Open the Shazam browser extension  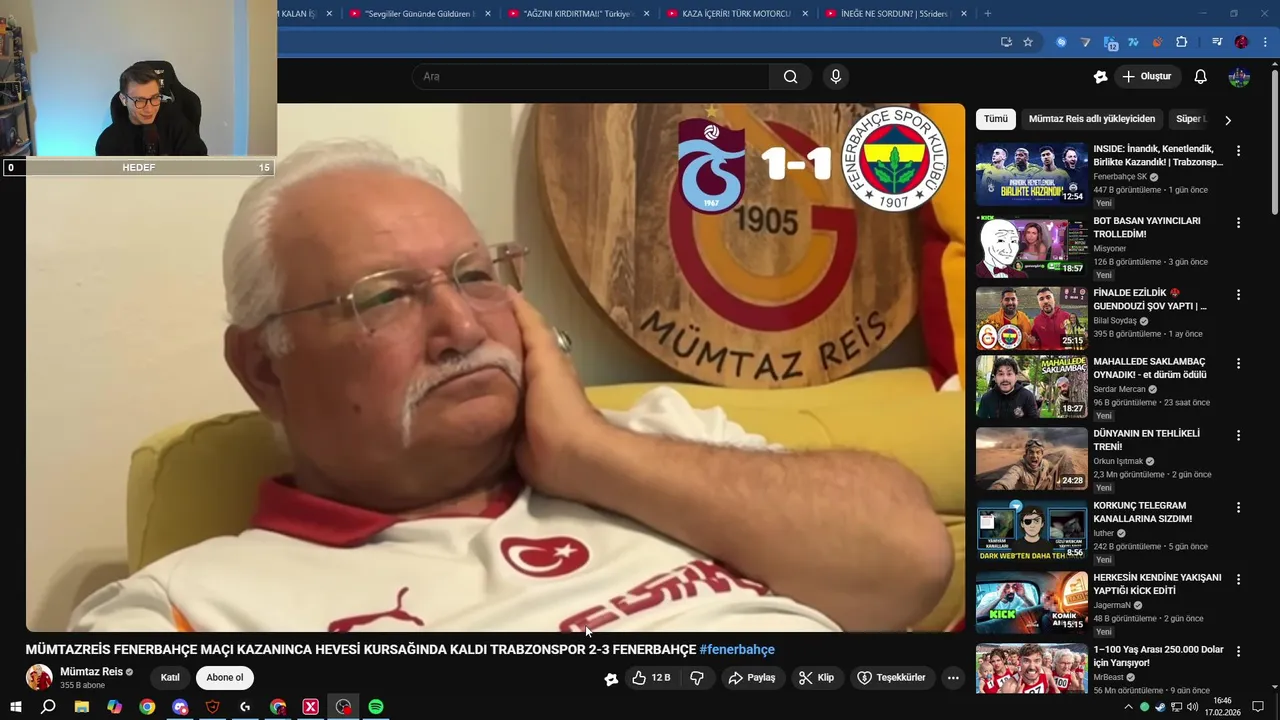click(x=1061, y=42)
